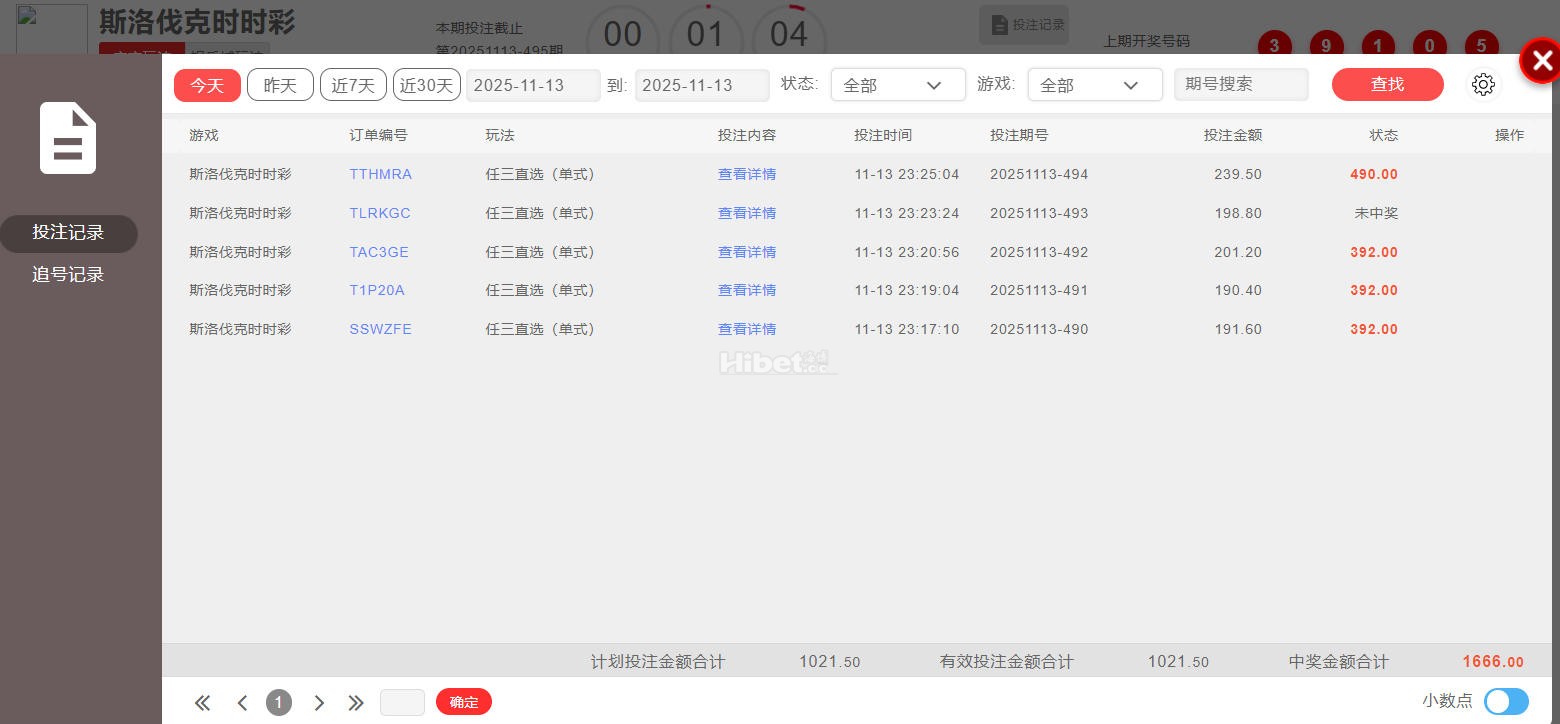The image size is (1560, 724).
Task: Open the 状态 status dropdown
Action: (x=897, y=84)
